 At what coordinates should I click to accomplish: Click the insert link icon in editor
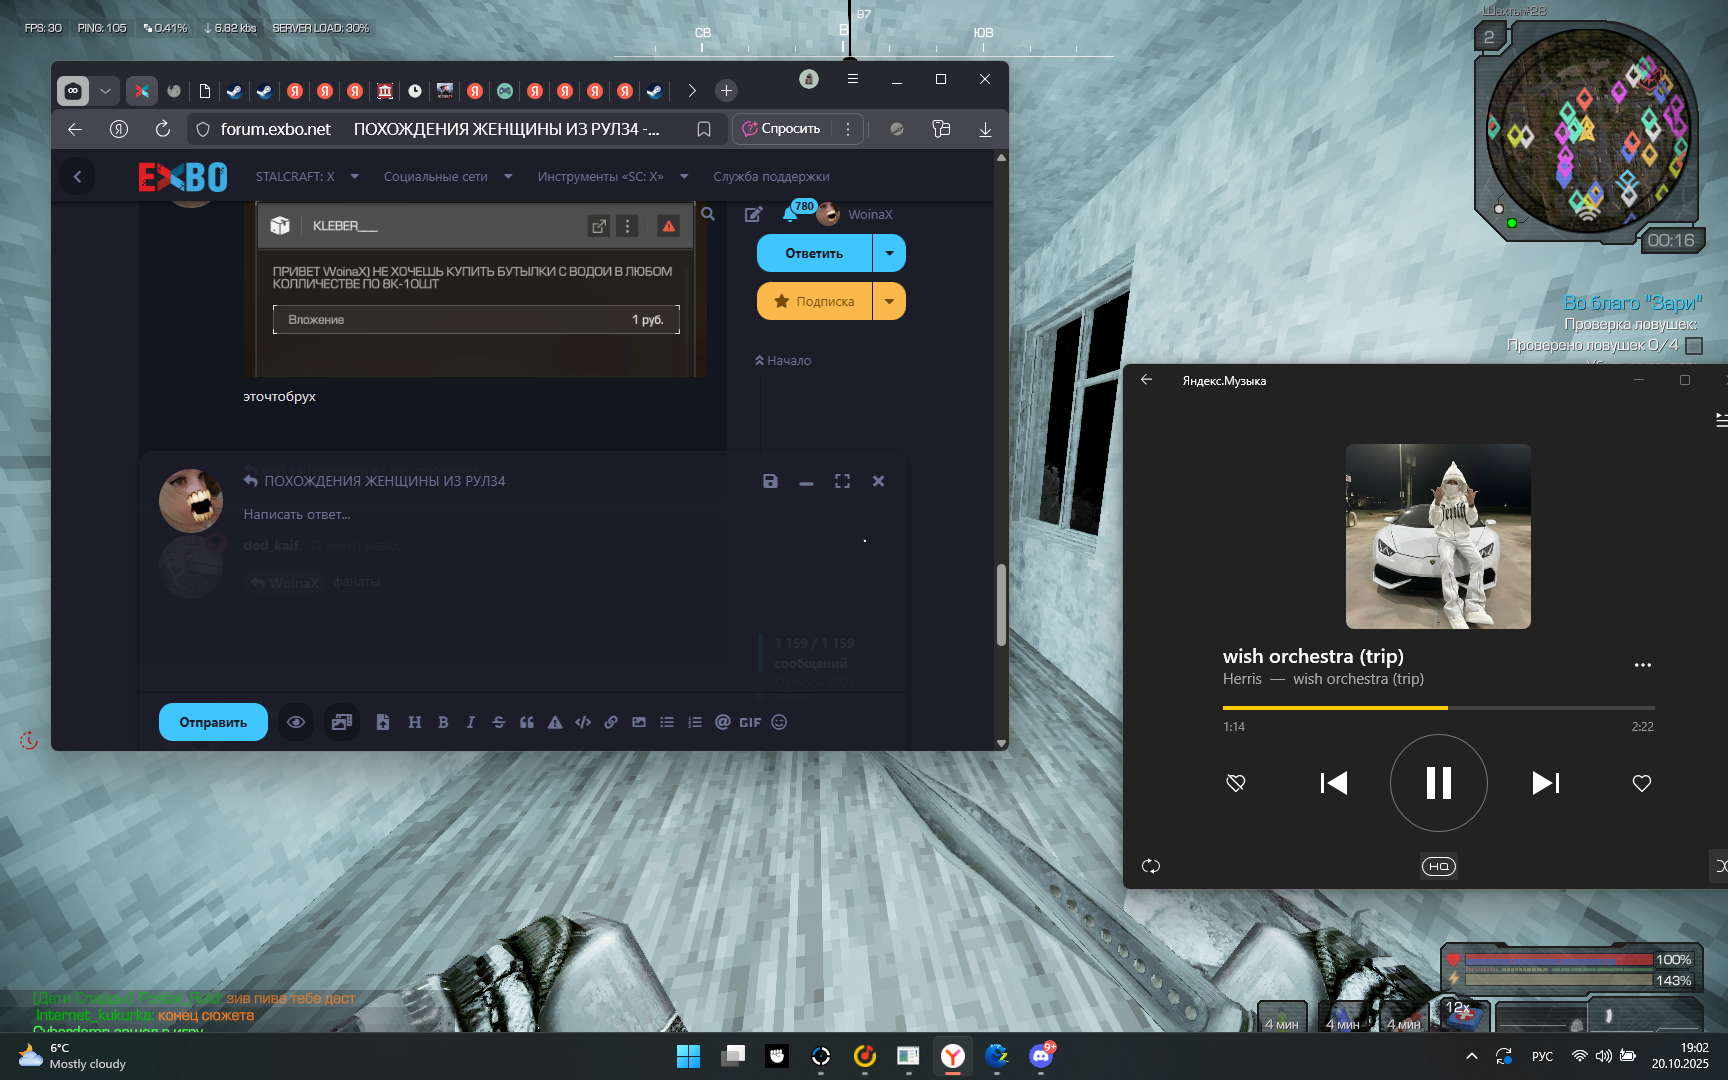point(611,722)
